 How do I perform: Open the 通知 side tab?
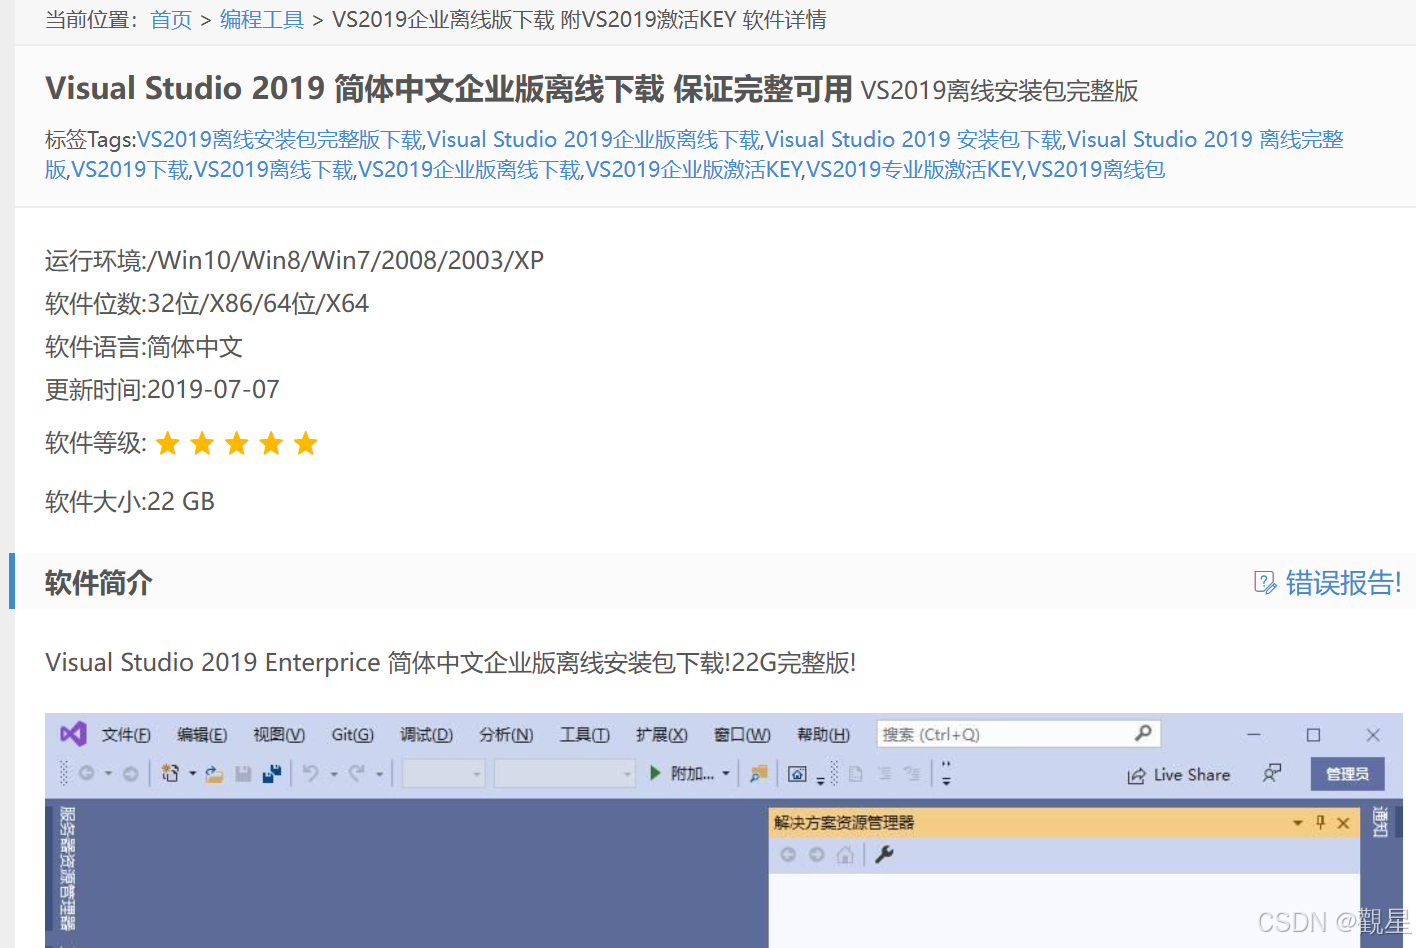click(x=1380, y=822)
